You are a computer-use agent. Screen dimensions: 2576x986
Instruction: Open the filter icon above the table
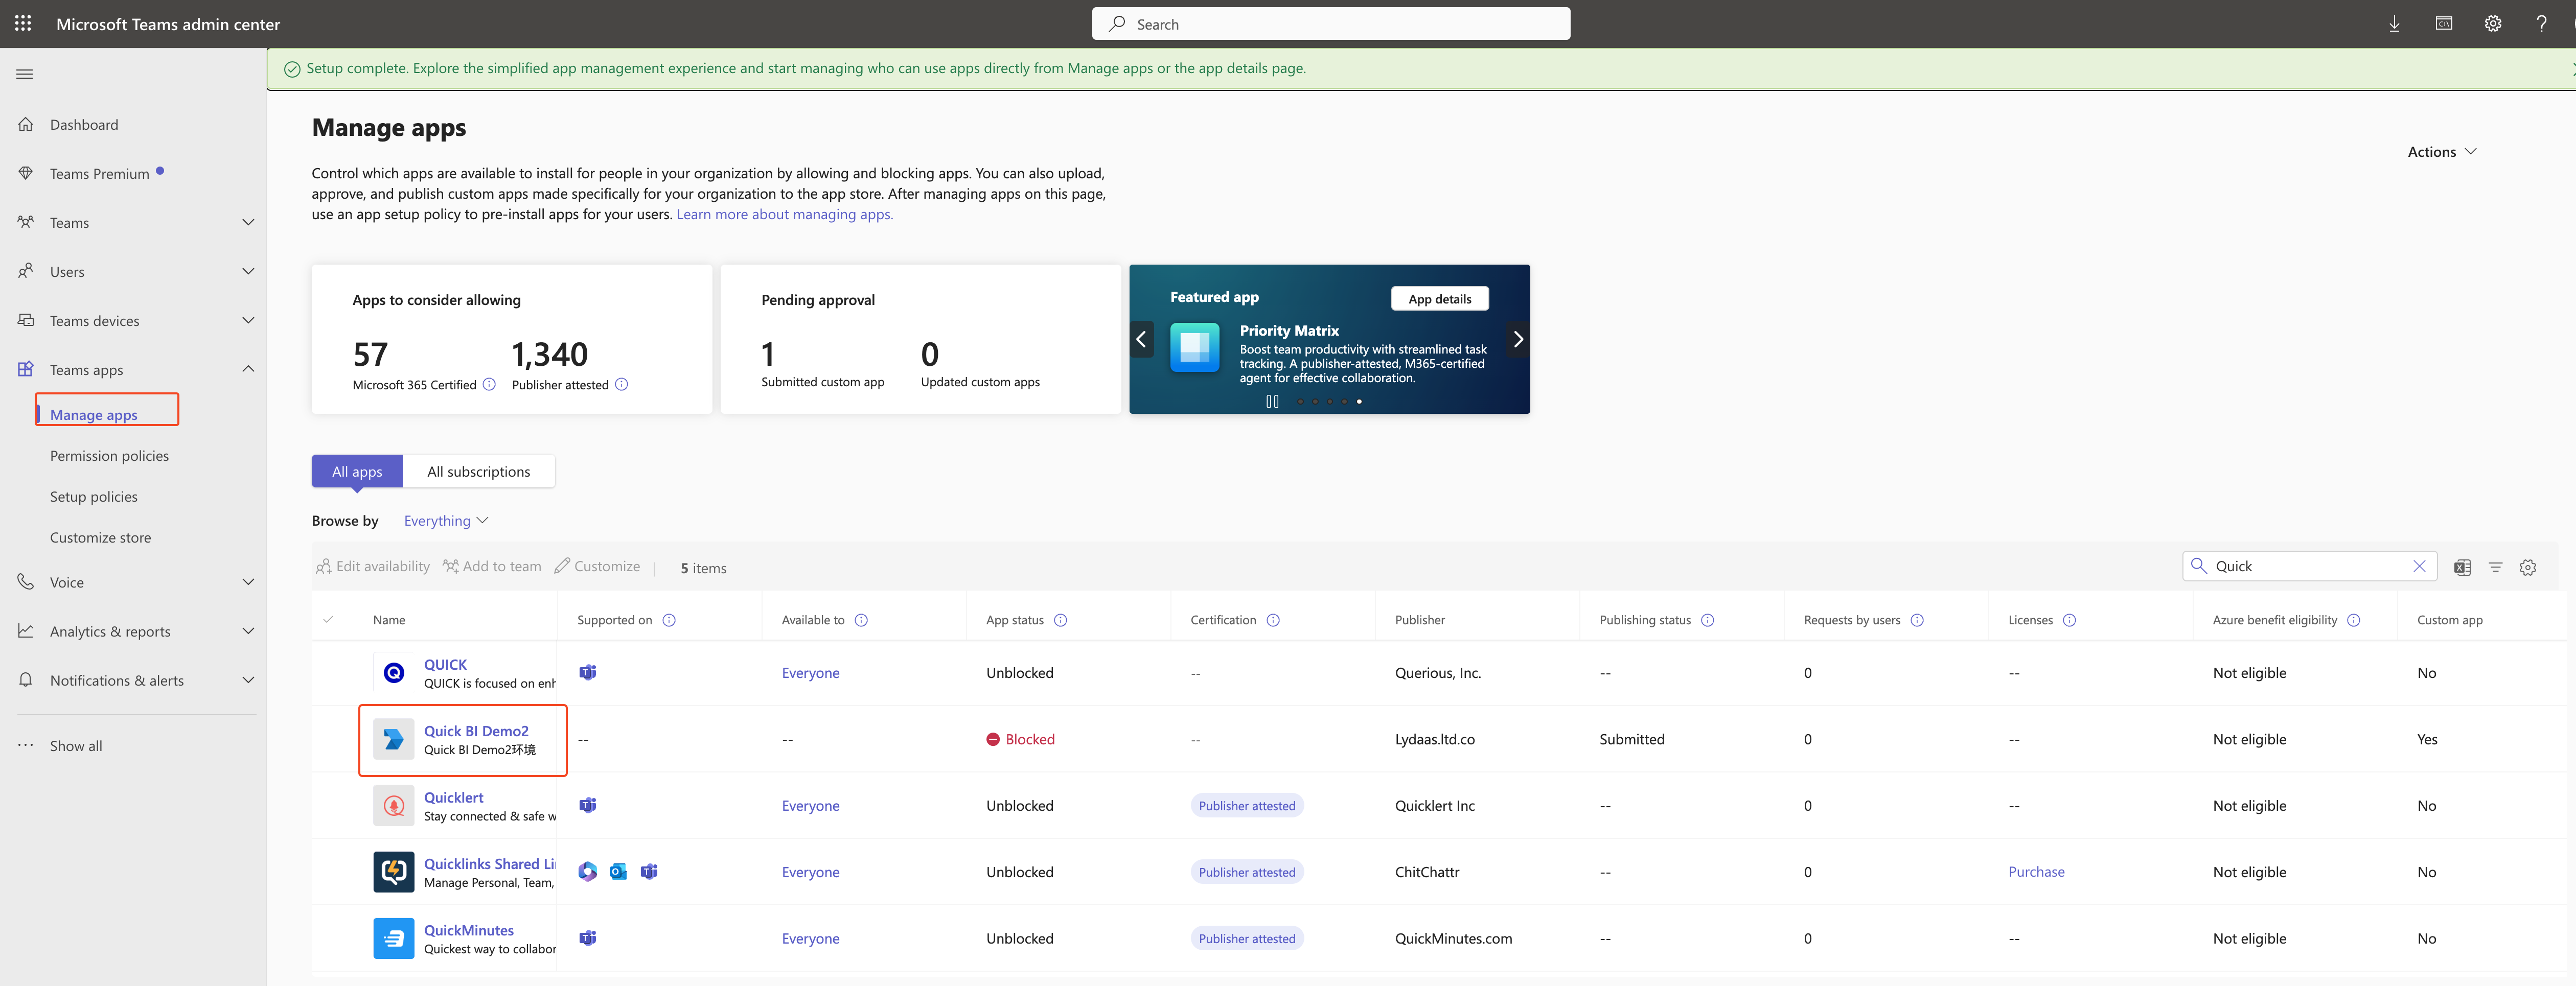[2495, 567]
